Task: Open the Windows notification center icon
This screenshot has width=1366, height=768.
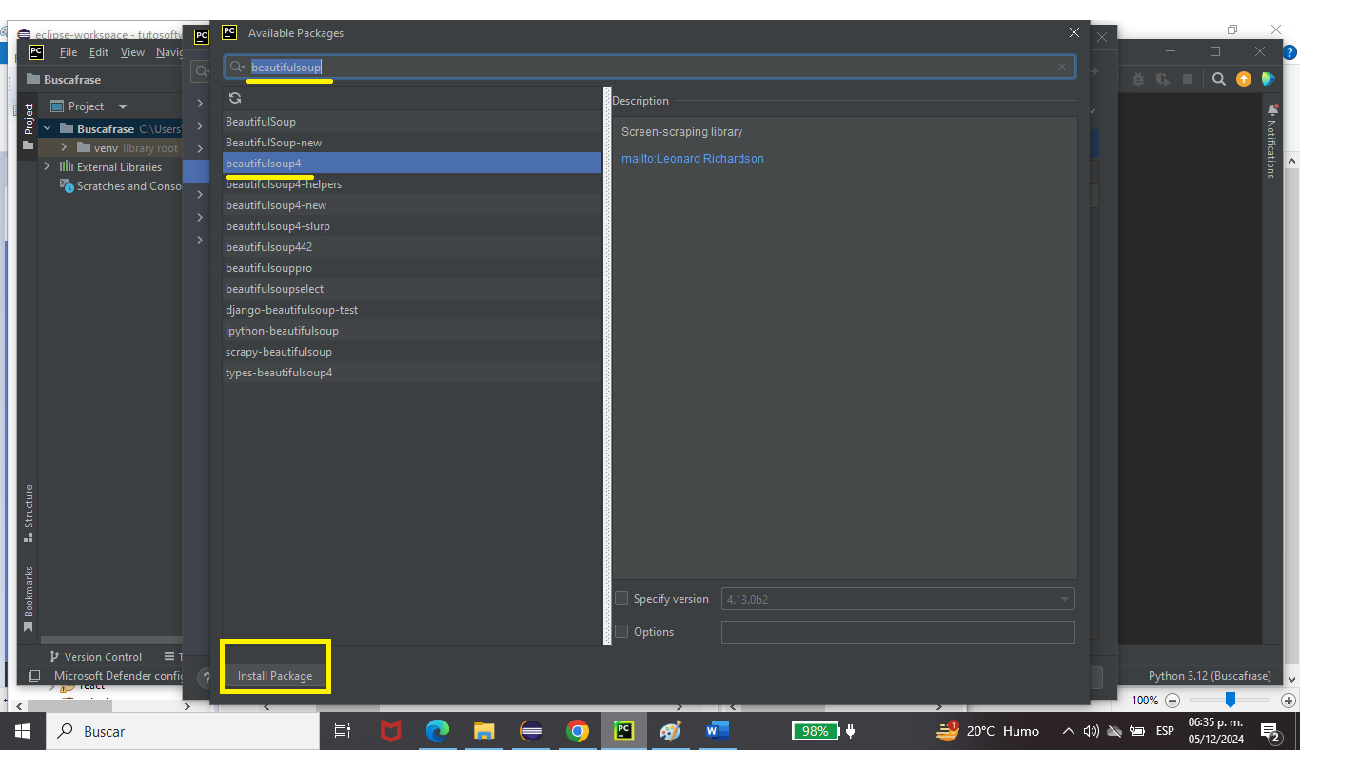Action: tap(1271, 732)
